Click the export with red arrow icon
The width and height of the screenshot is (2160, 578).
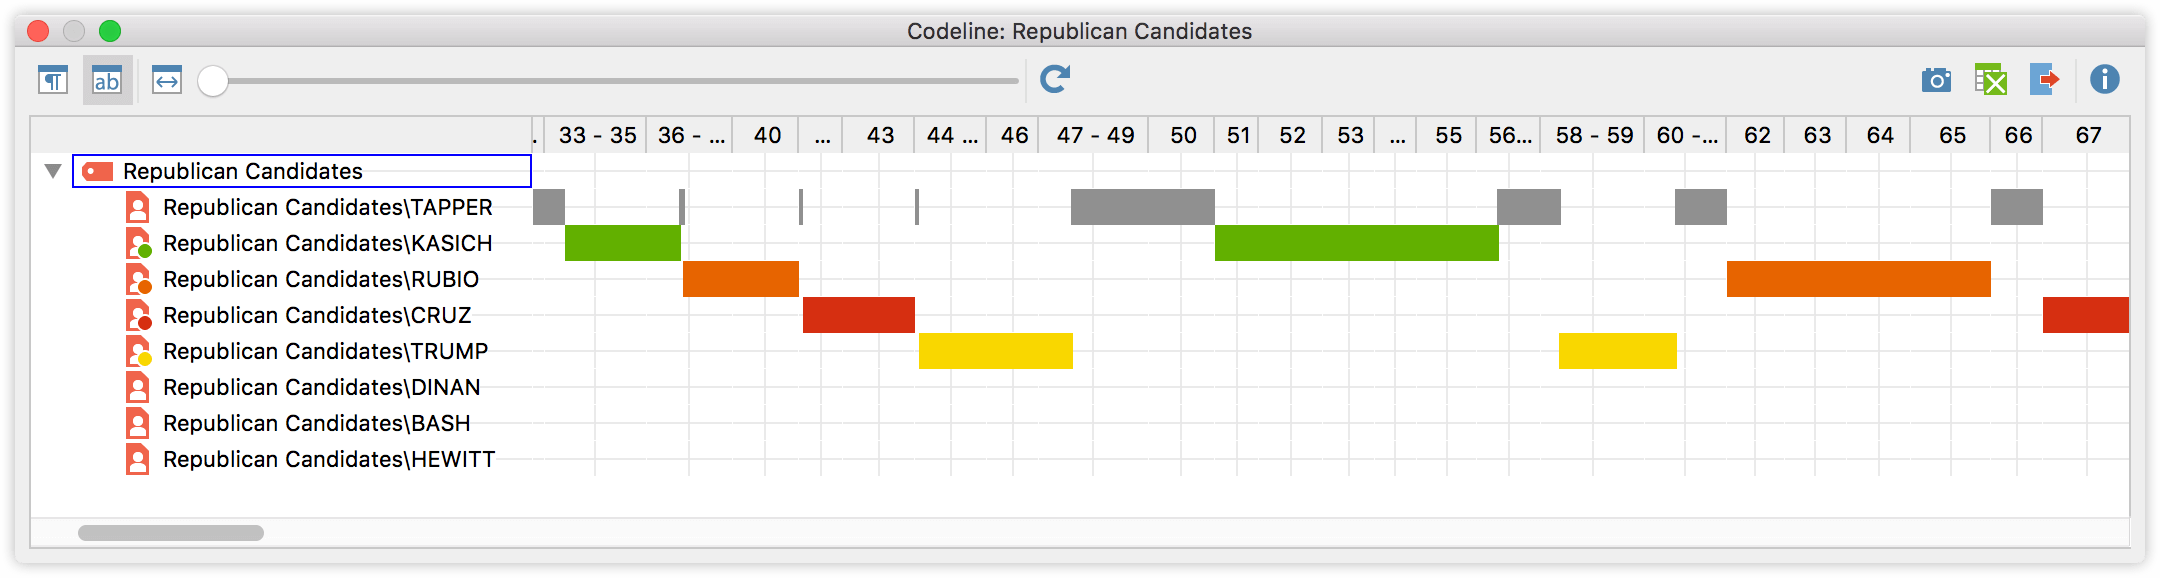pos(2045,80)
